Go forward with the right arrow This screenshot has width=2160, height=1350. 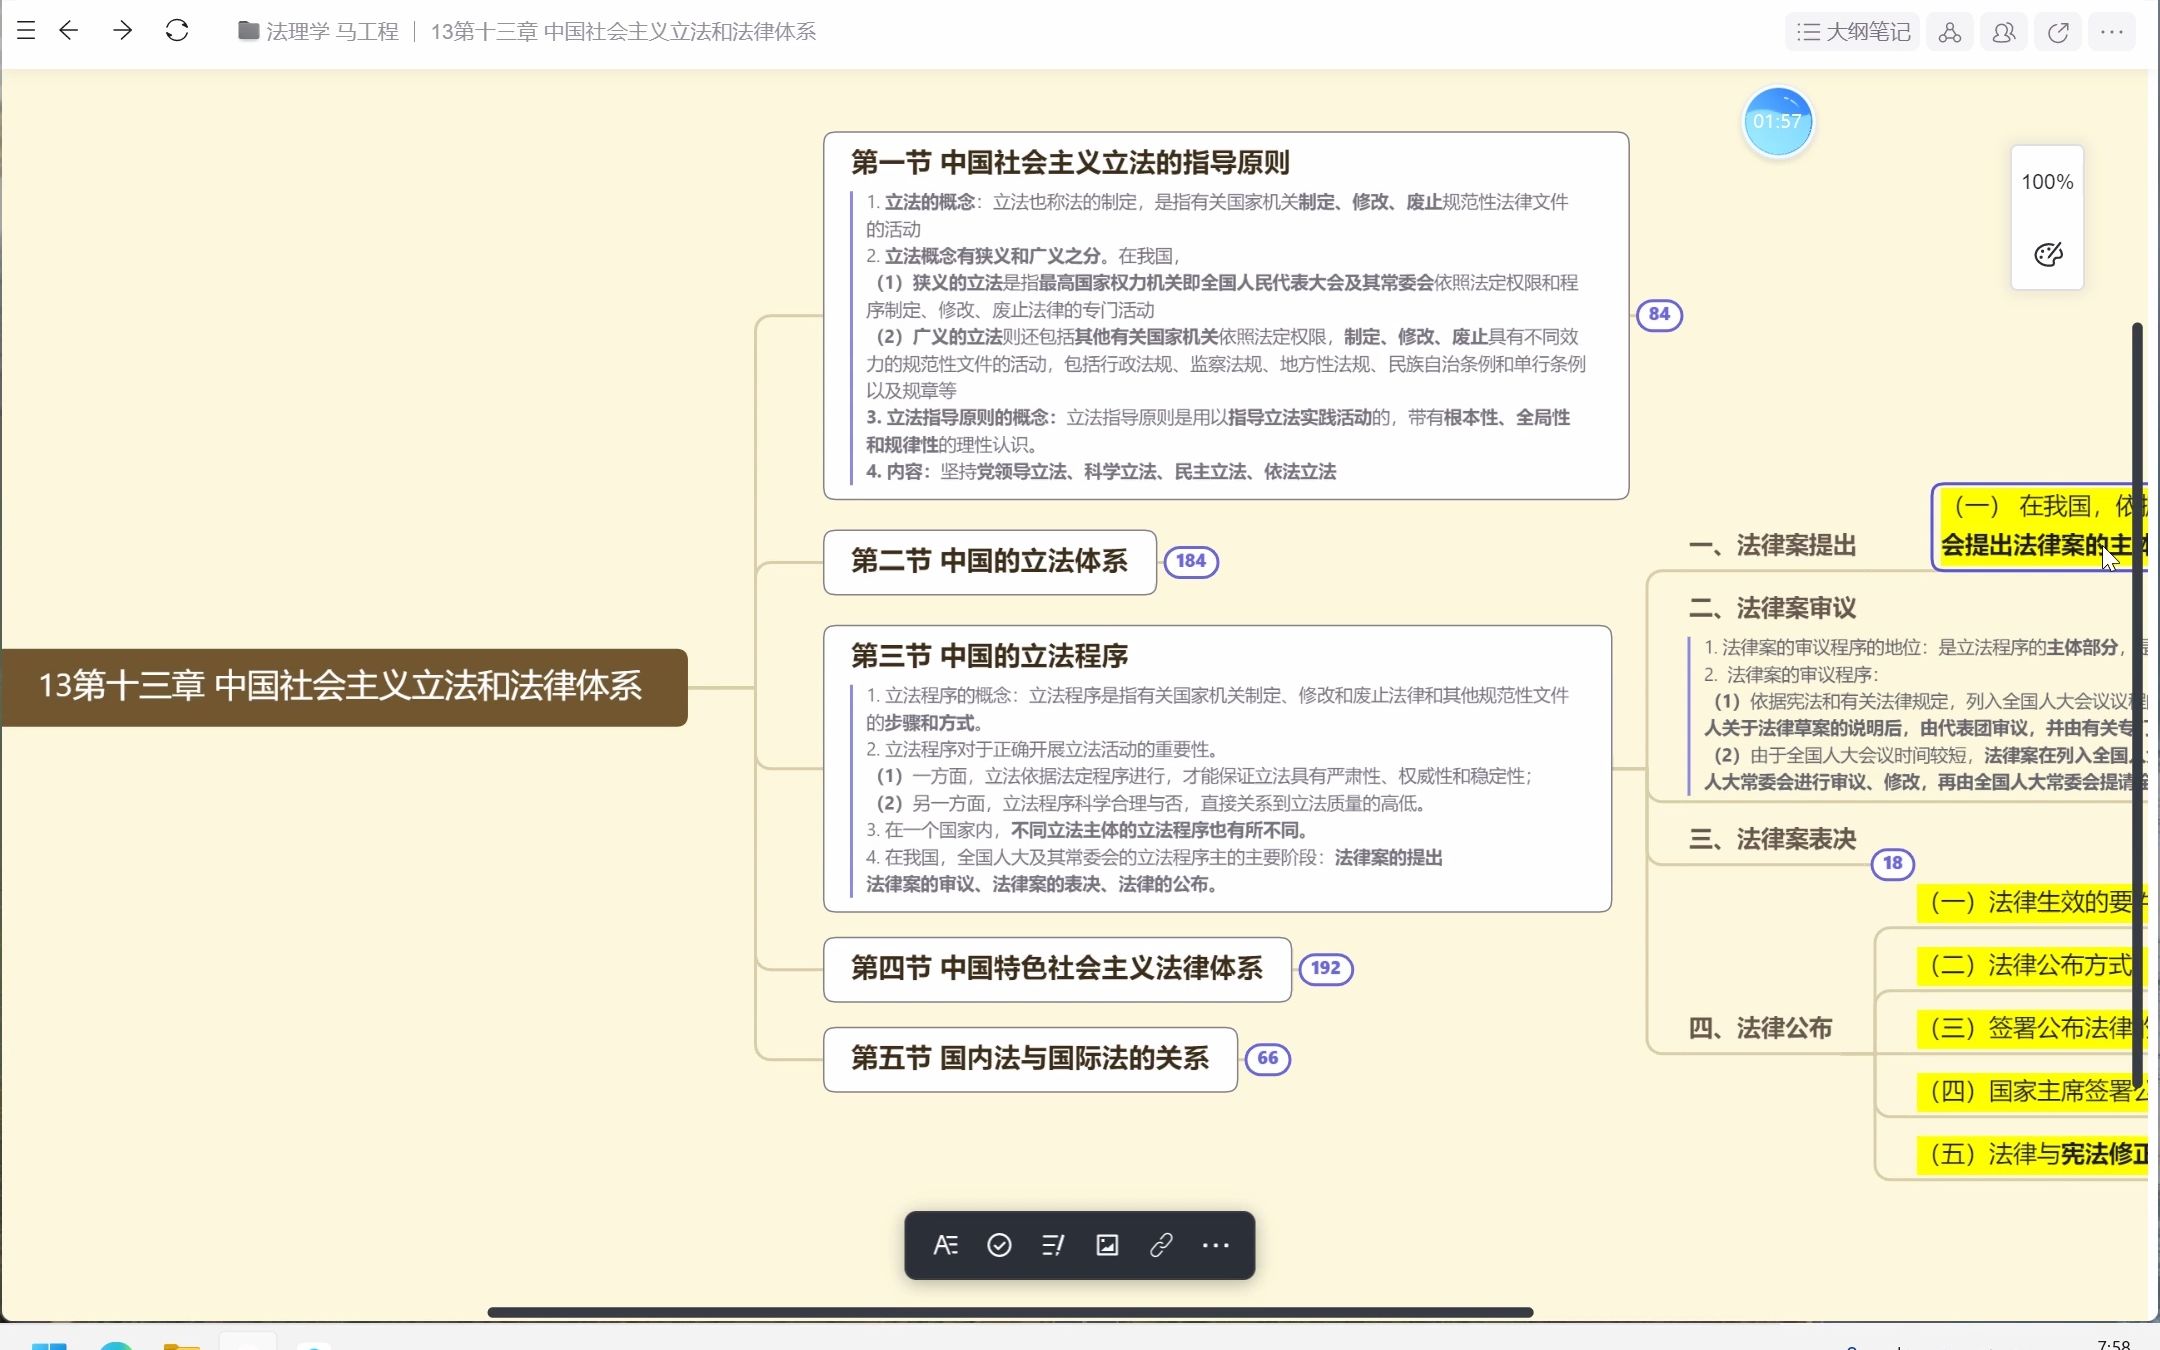[x=122, y=31]
